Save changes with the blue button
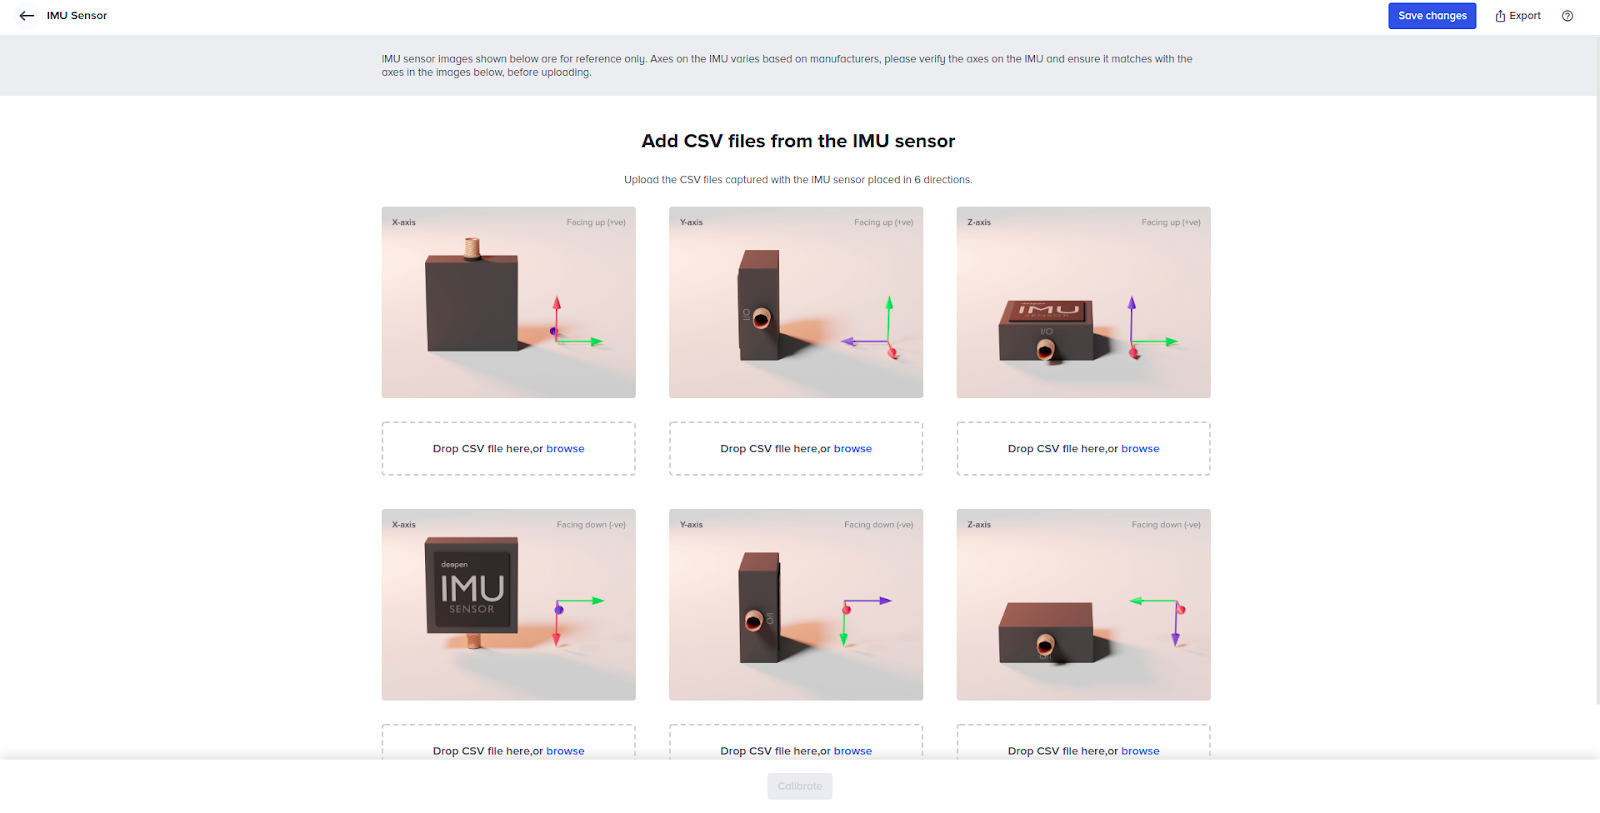 [1432, 16]
